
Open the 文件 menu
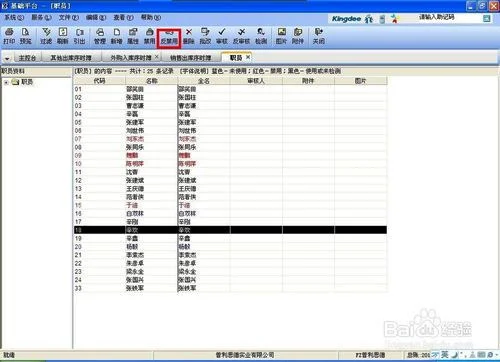[x=69, y=17]
